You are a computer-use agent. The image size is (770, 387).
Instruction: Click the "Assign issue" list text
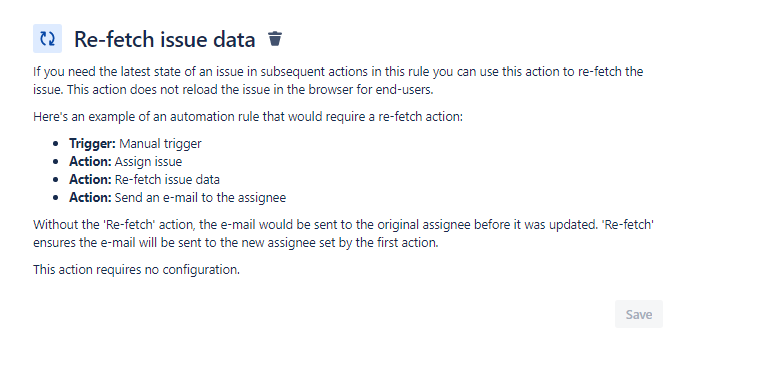click(148, 162)
